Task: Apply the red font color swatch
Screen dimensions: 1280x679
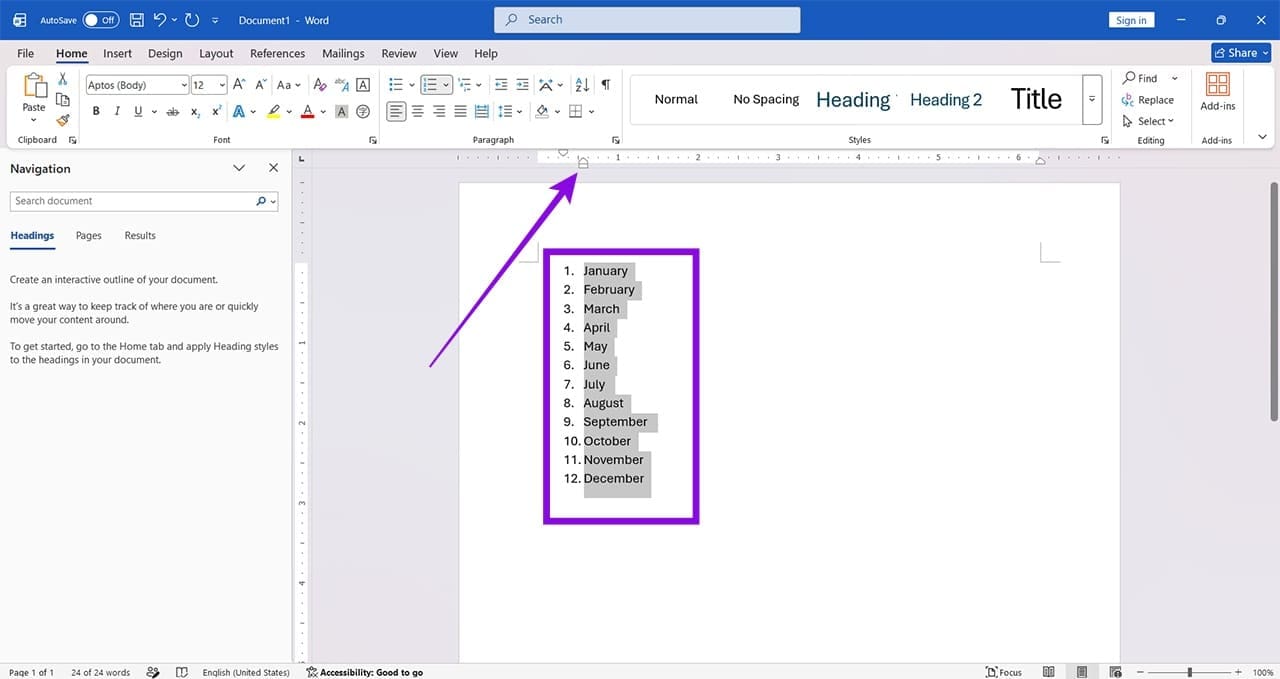Action: point(308,111)
